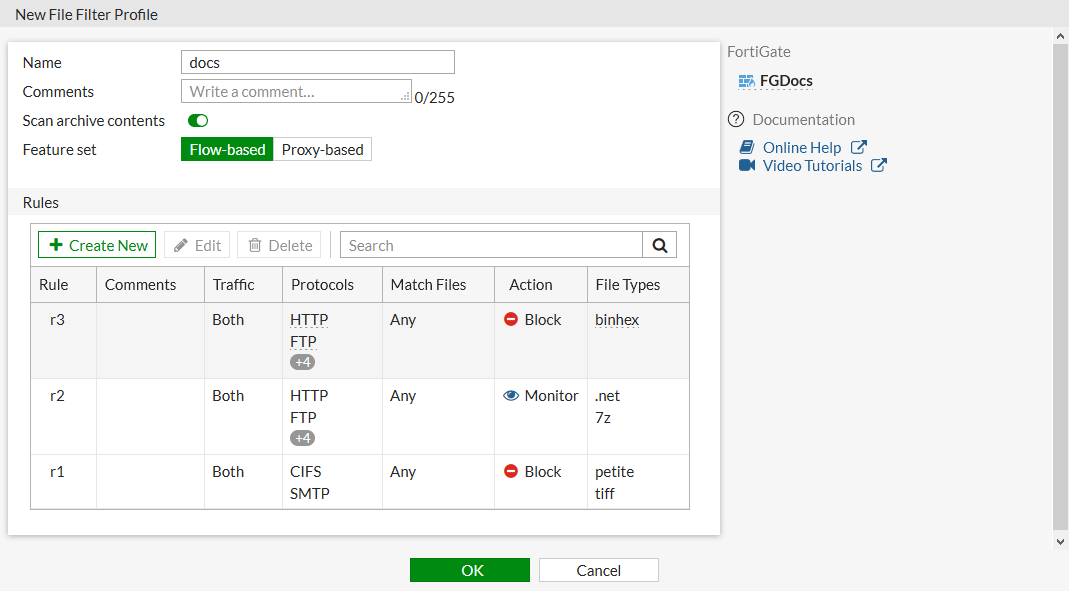Cancel the new file filter profile

[x=598, y=570]
